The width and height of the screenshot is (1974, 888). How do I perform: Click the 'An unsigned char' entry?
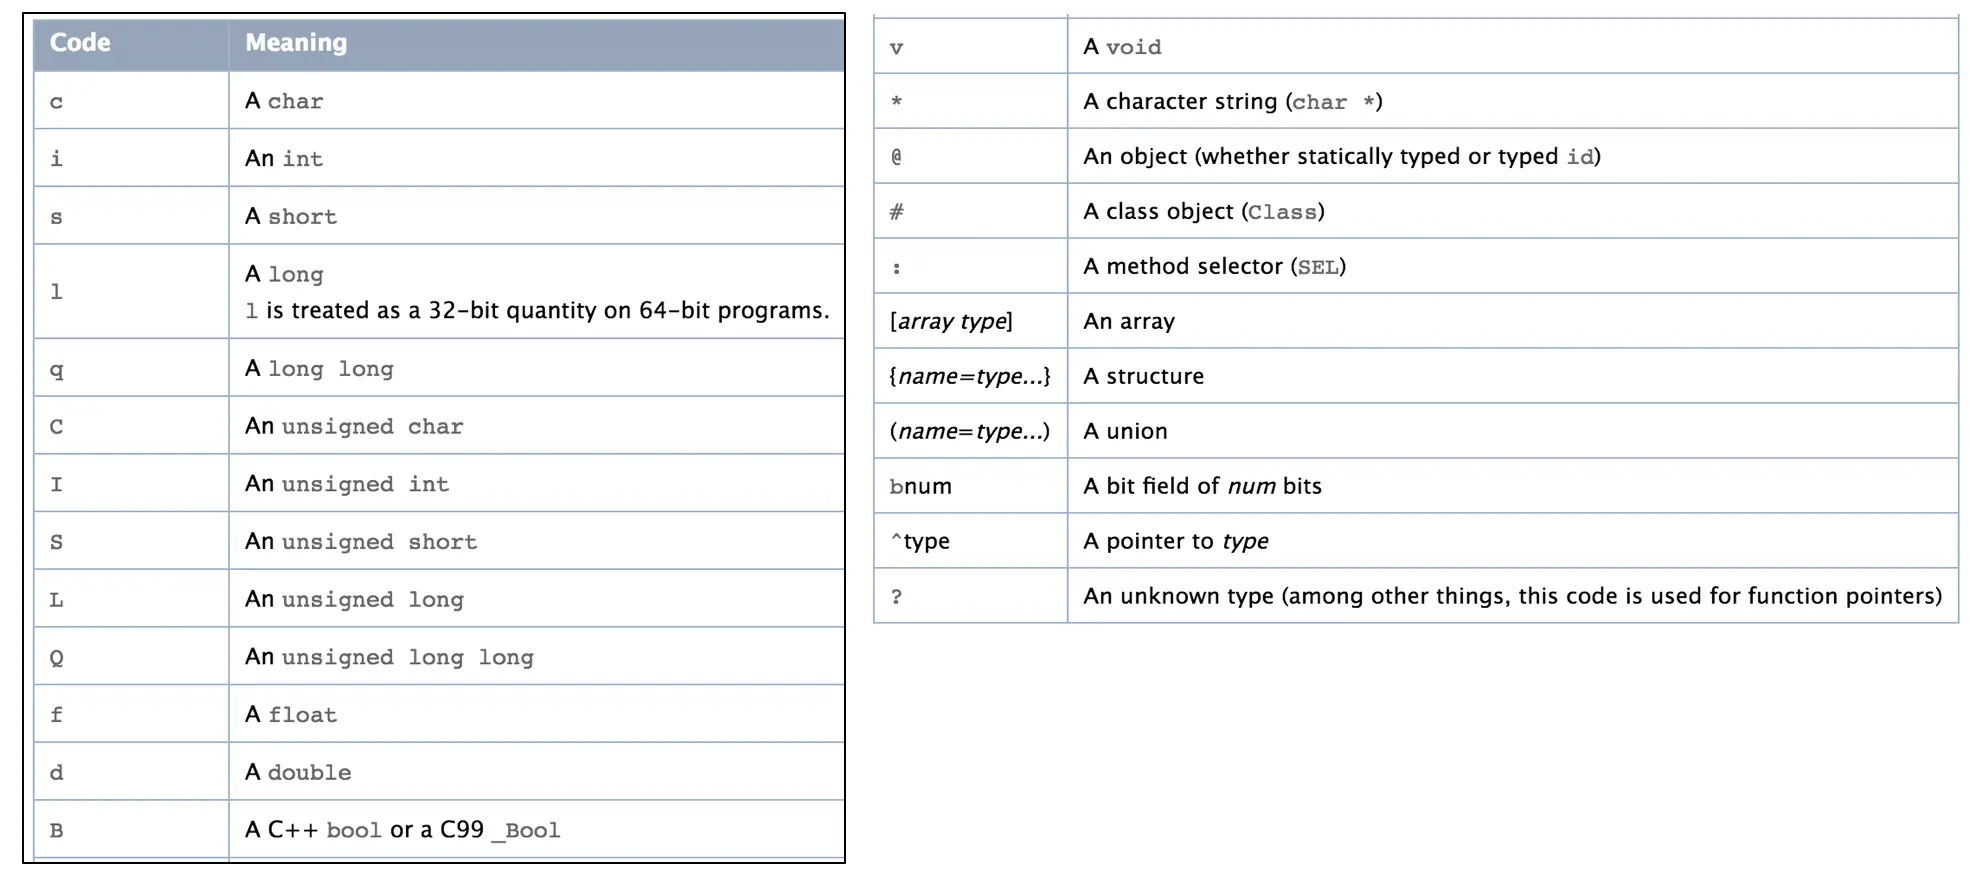pyautogui.click(x=354, y=427)
